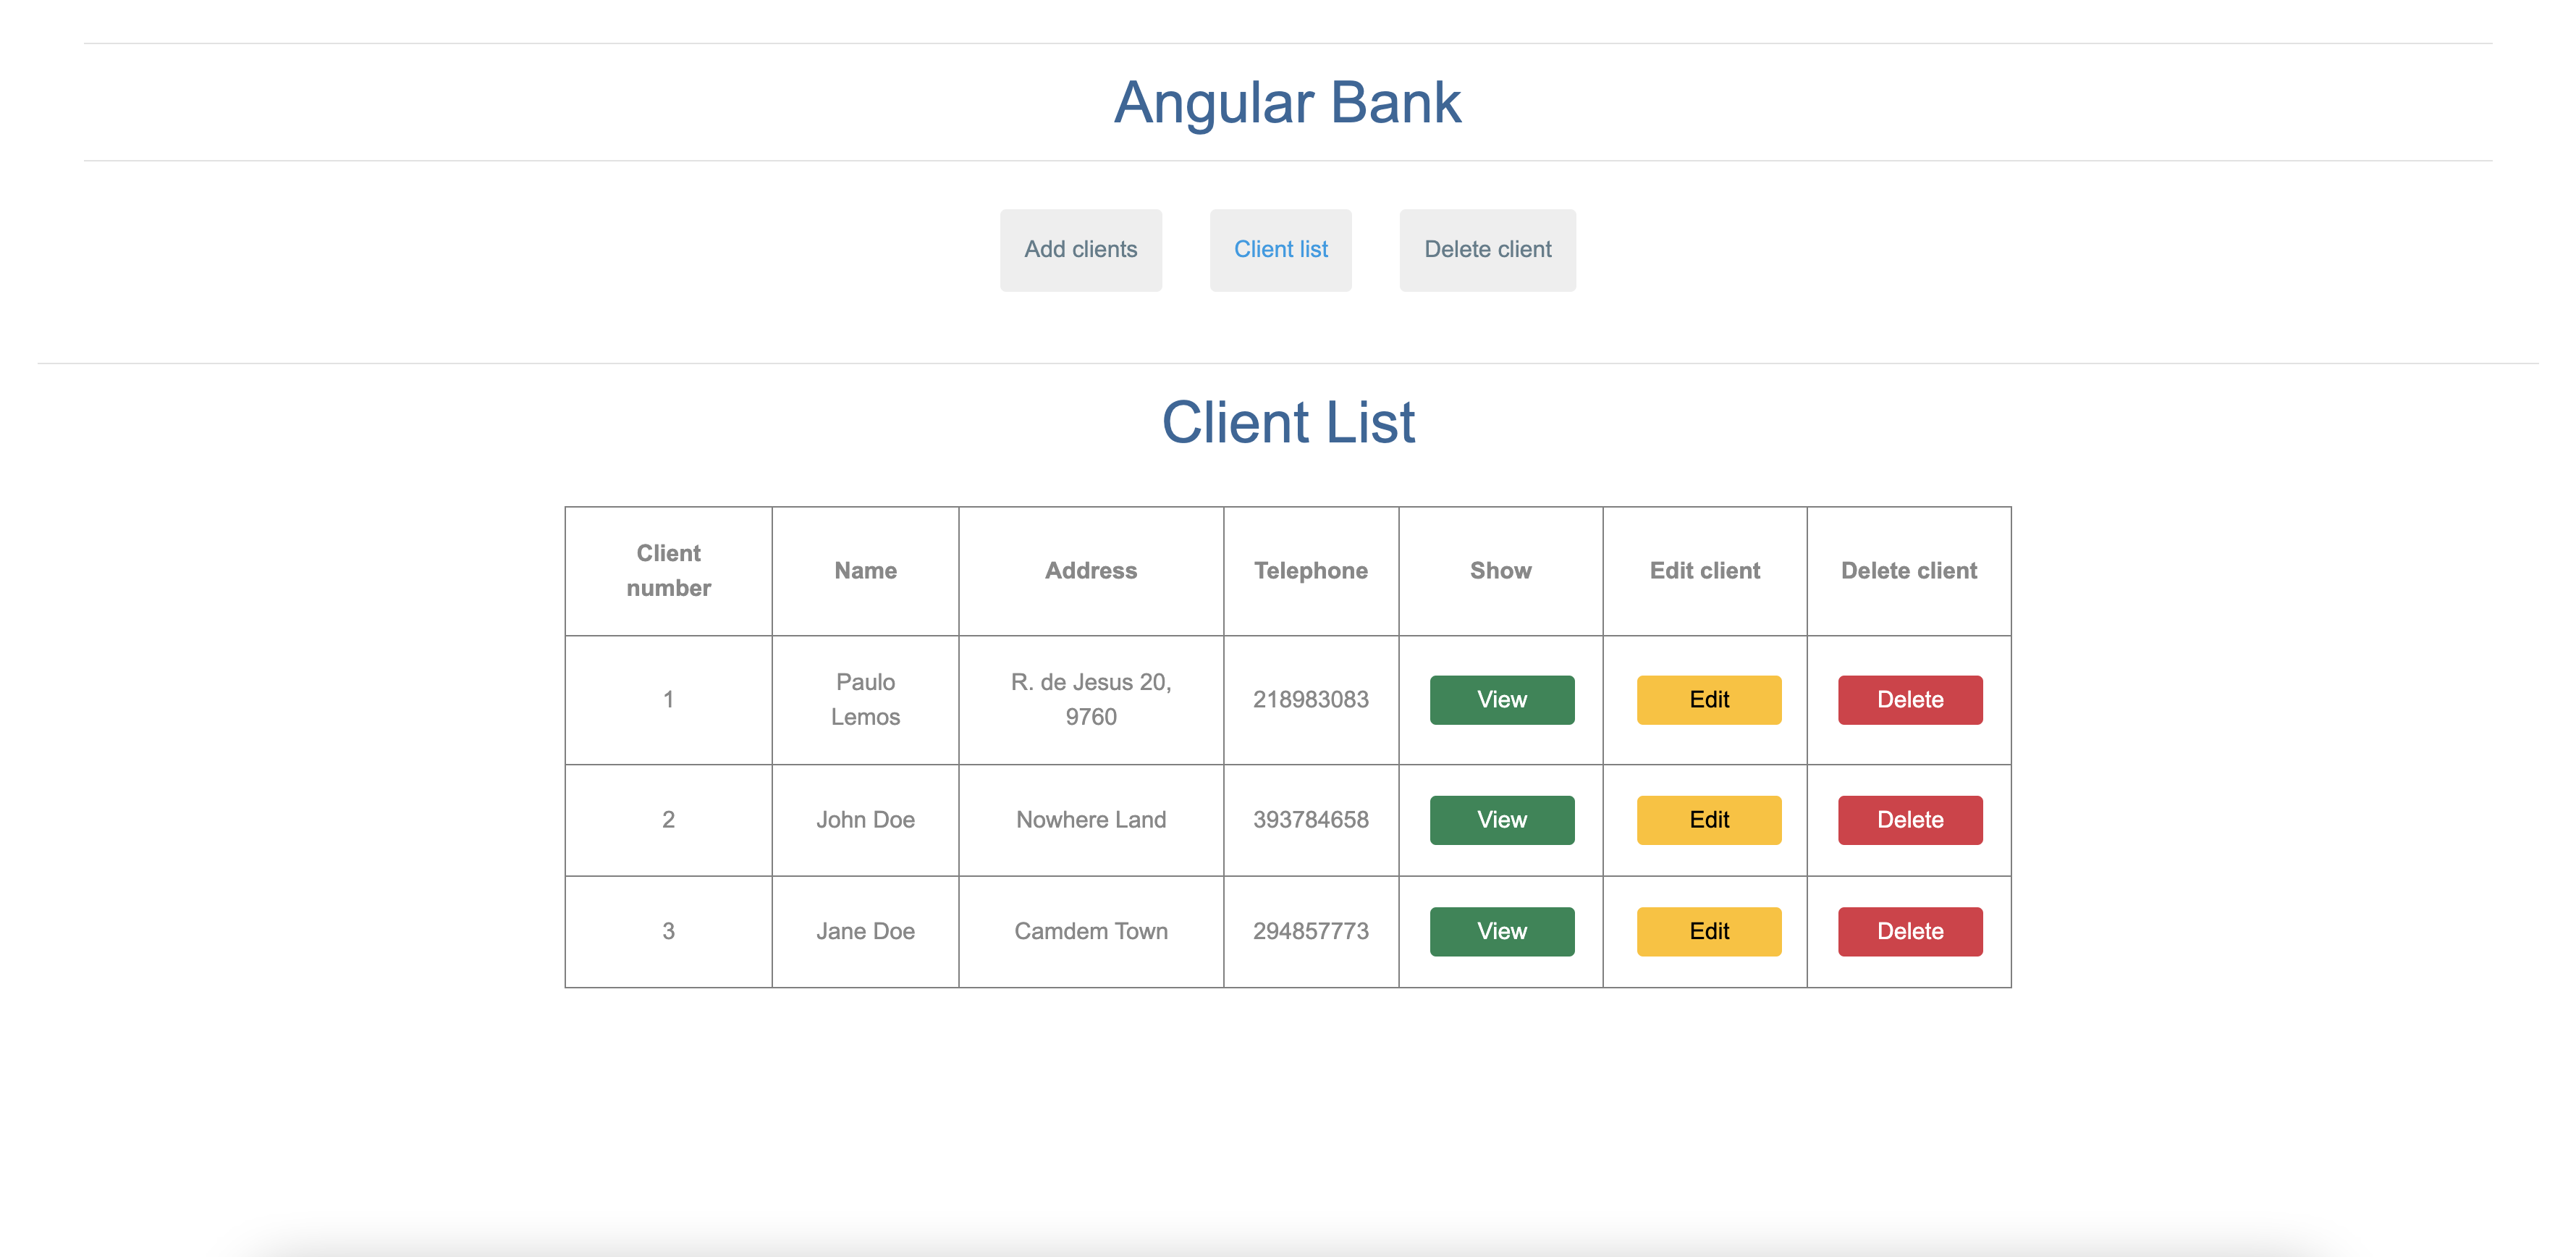Delete the client Jane Doe

1909,931
